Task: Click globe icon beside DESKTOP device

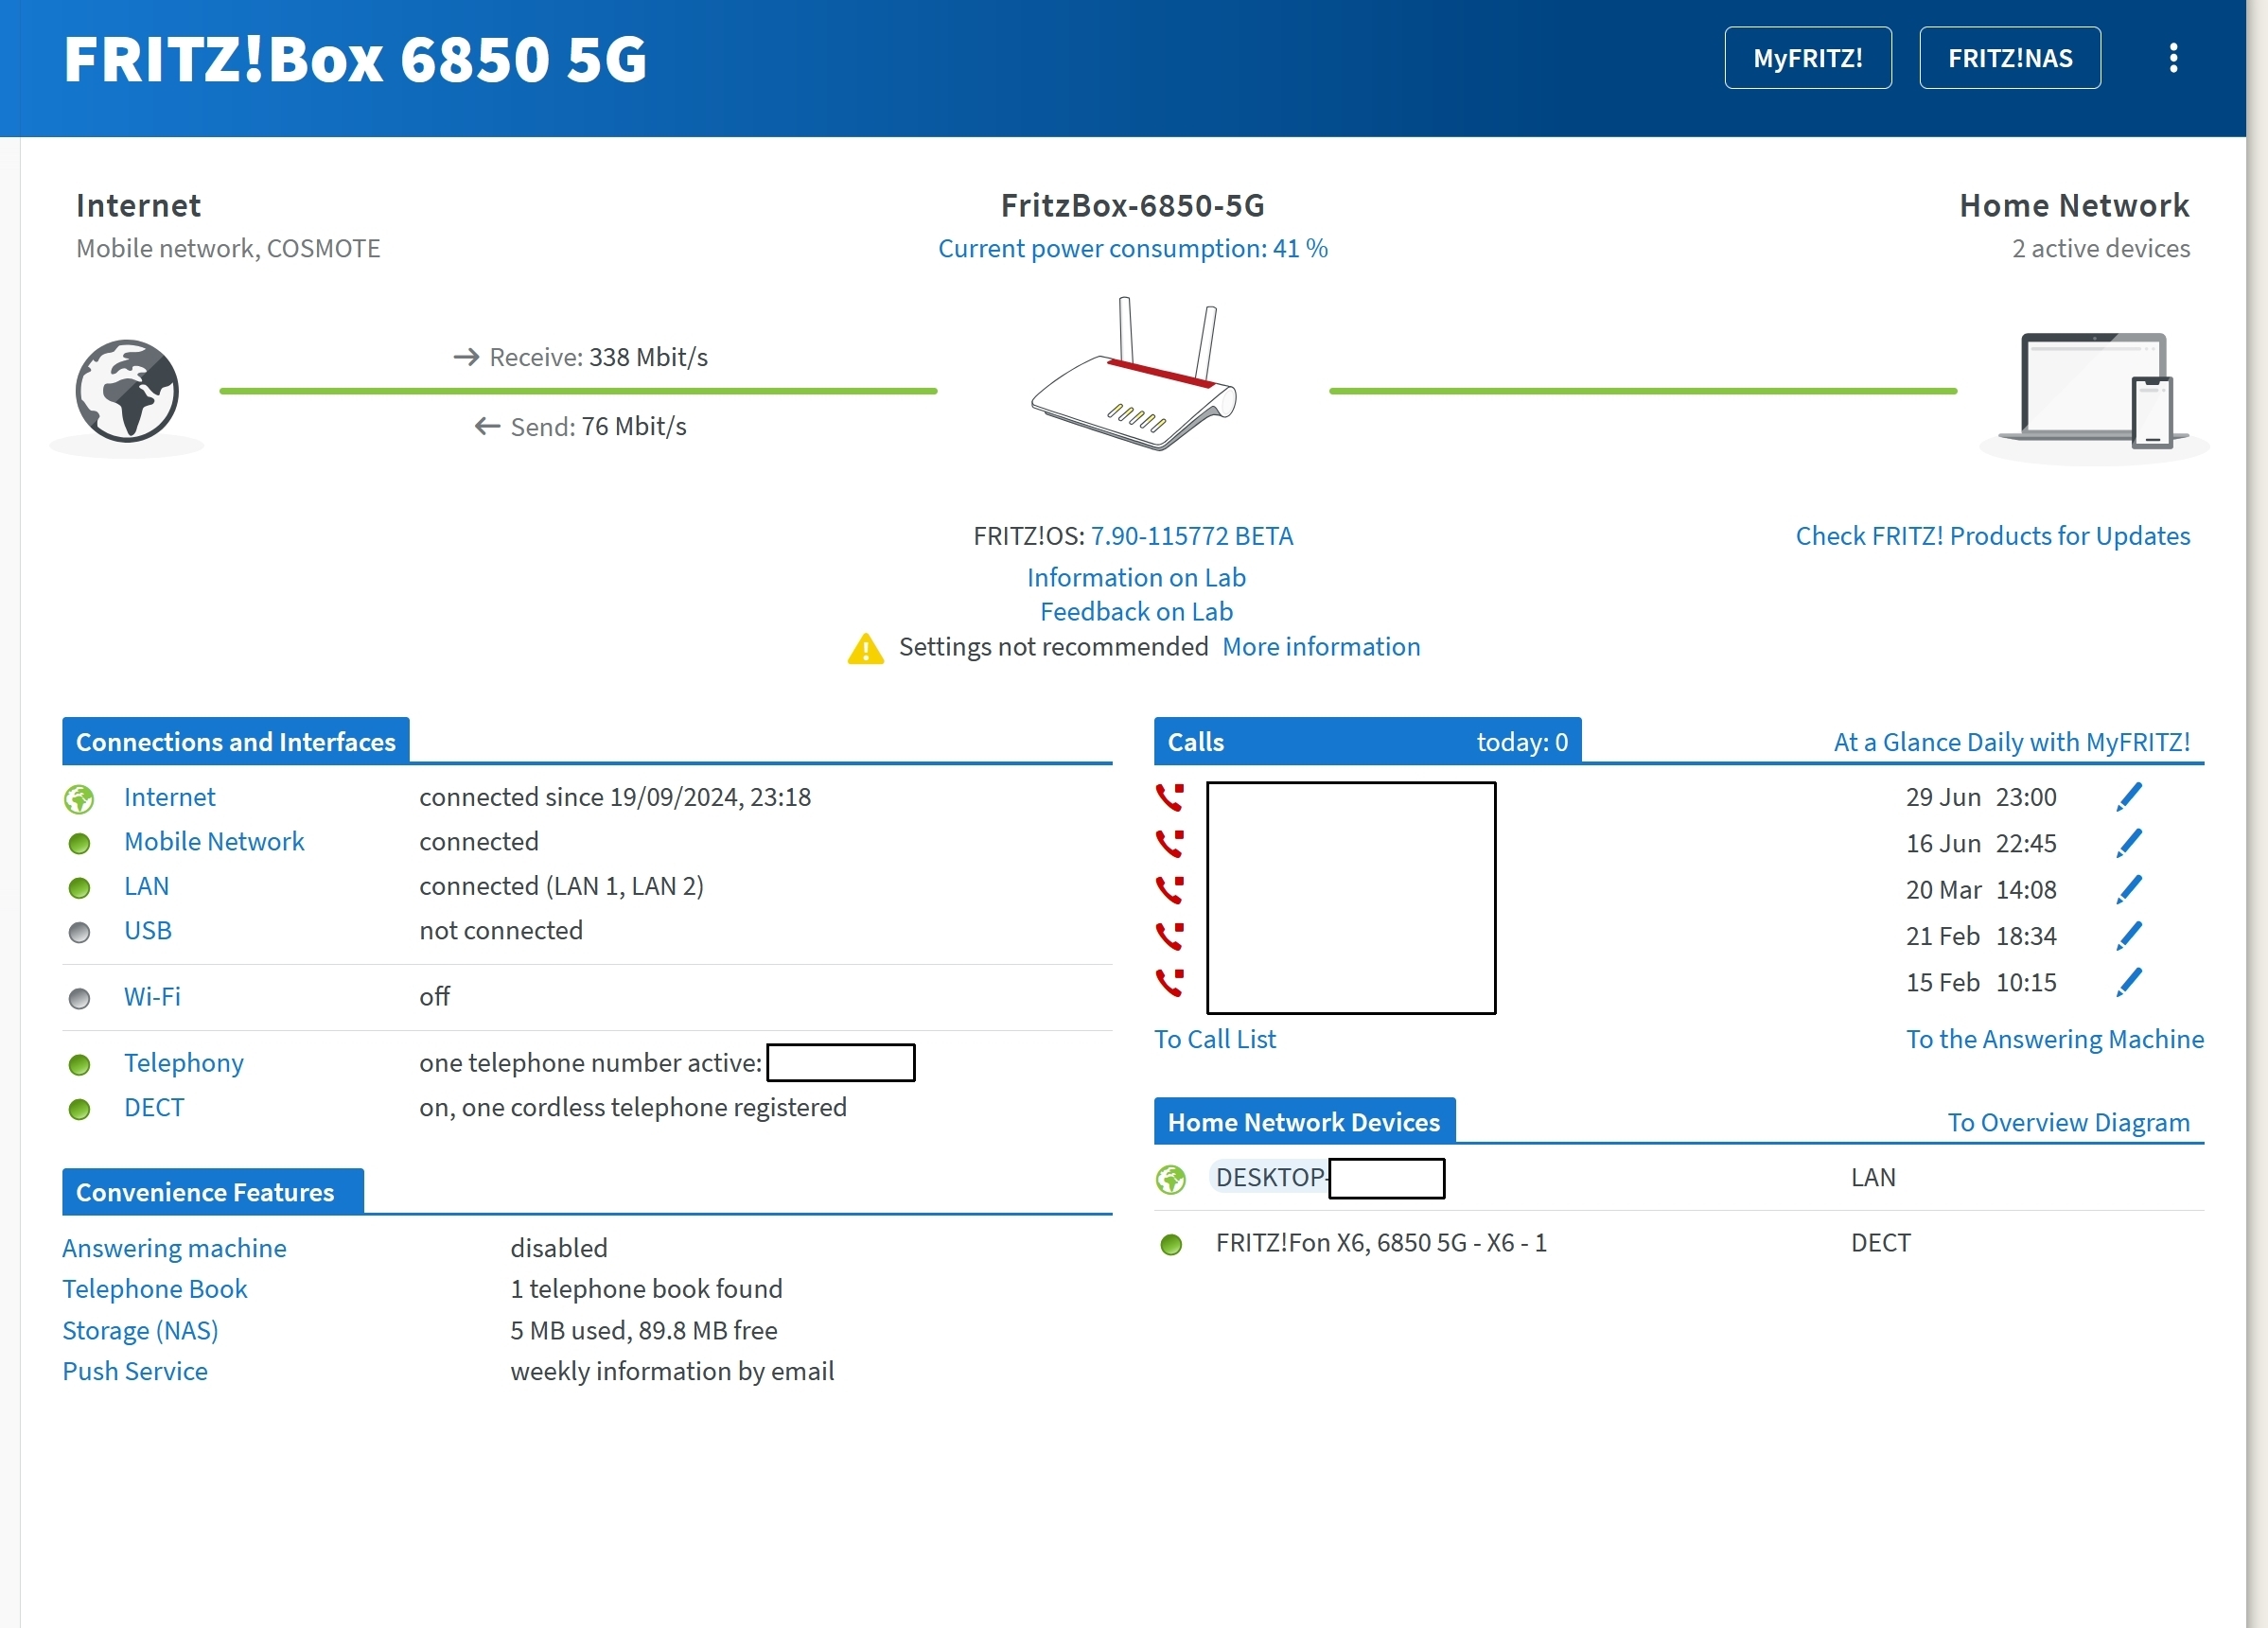Action: 1171,1179
